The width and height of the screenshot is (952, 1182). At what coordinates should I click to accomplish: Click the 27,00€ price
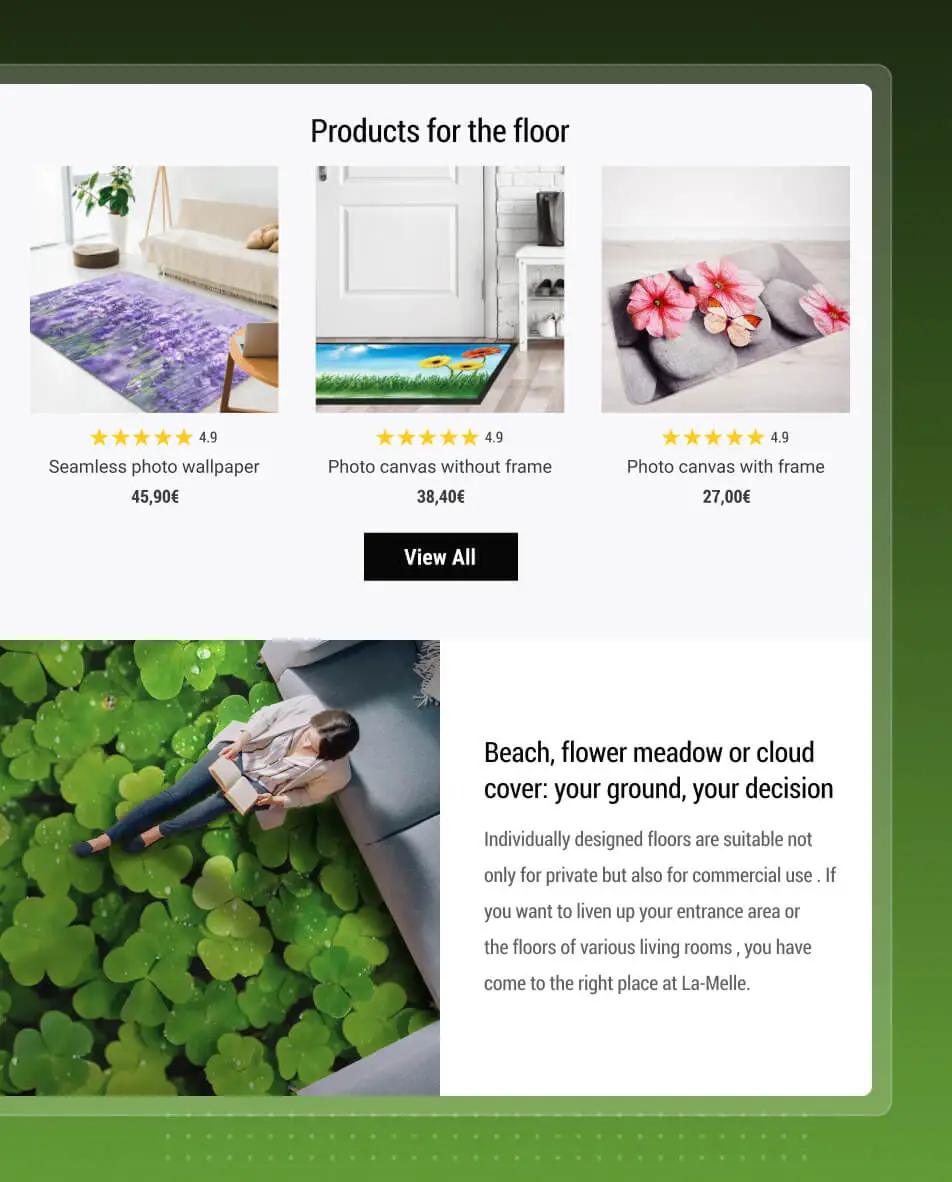[726, 496]
